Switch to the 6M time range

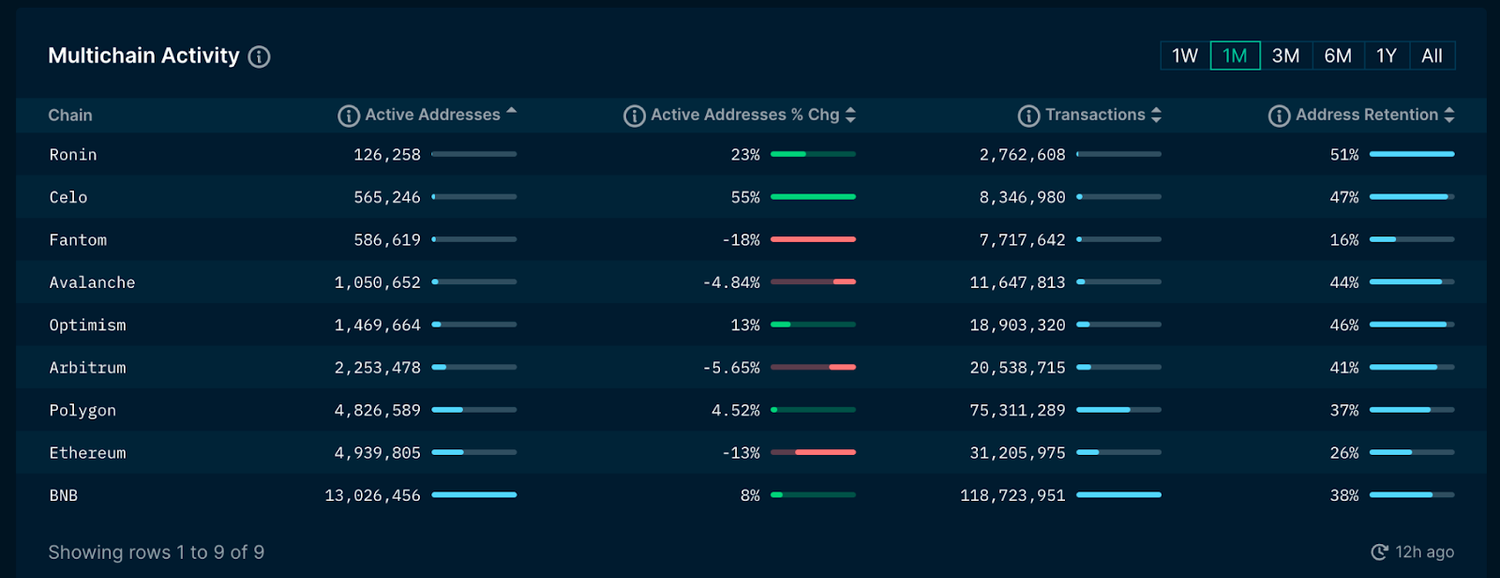tap(1337, 56)
